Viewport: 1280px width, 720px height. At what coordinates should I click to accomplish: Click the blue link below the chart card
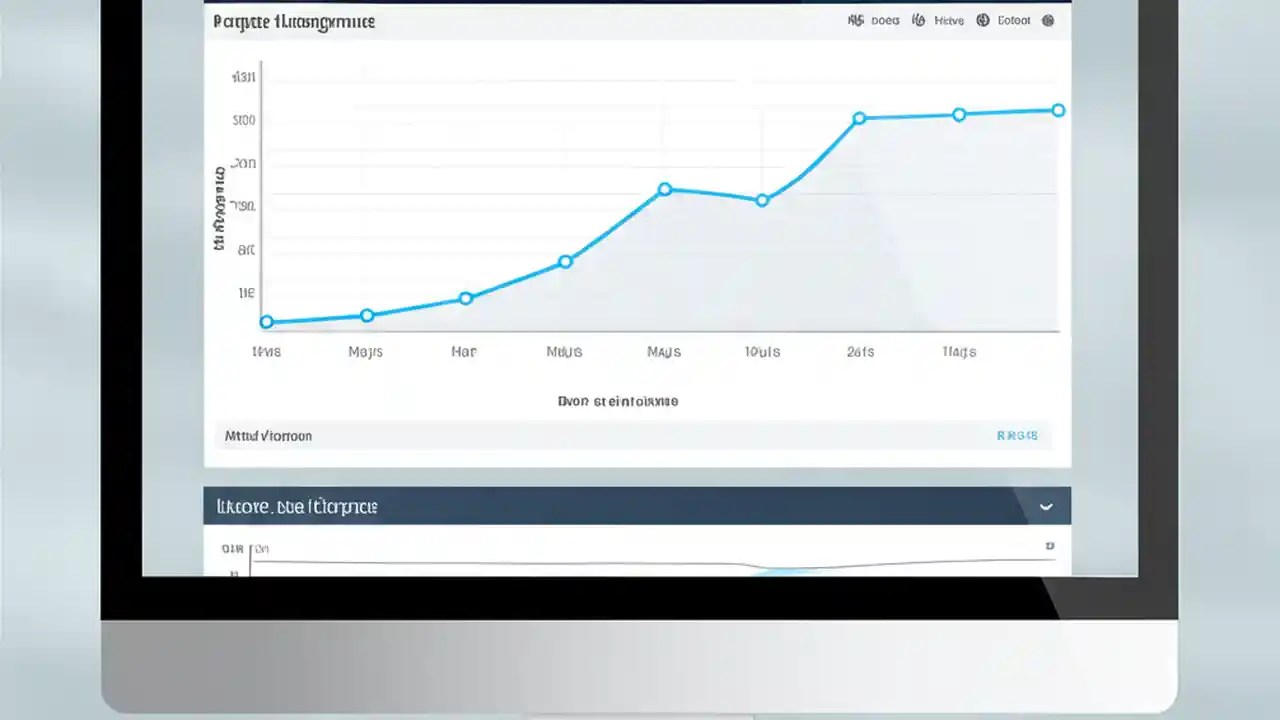click(1017, 435)
